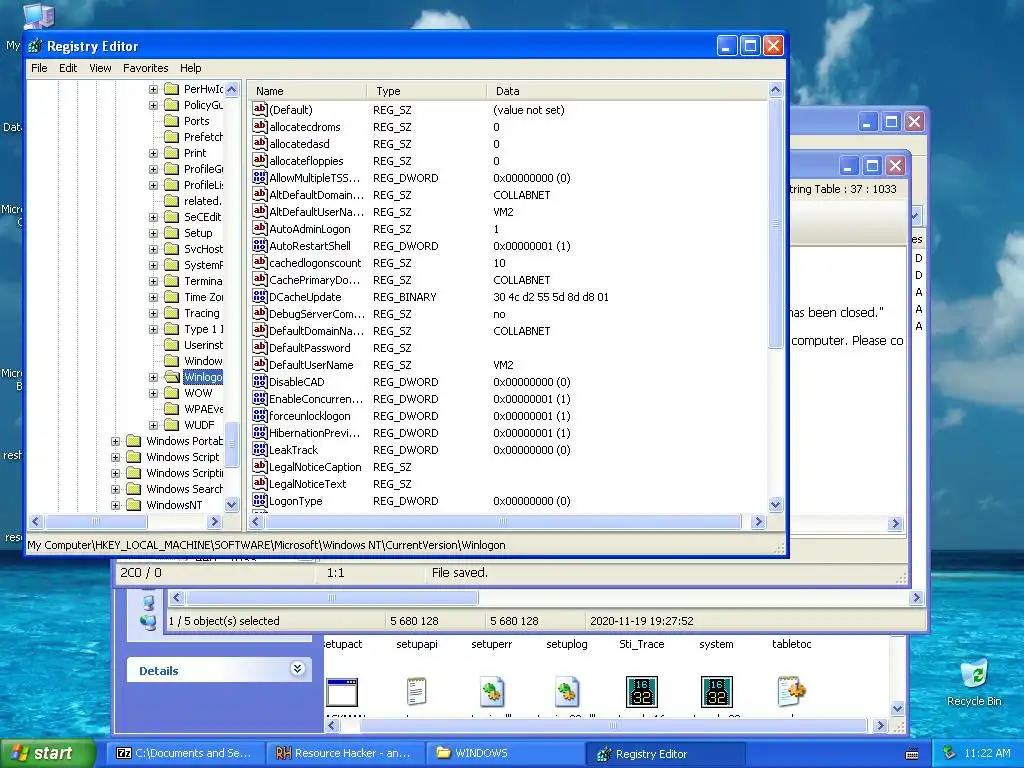Open the File menu in Registry Editor

coord(39,68)
